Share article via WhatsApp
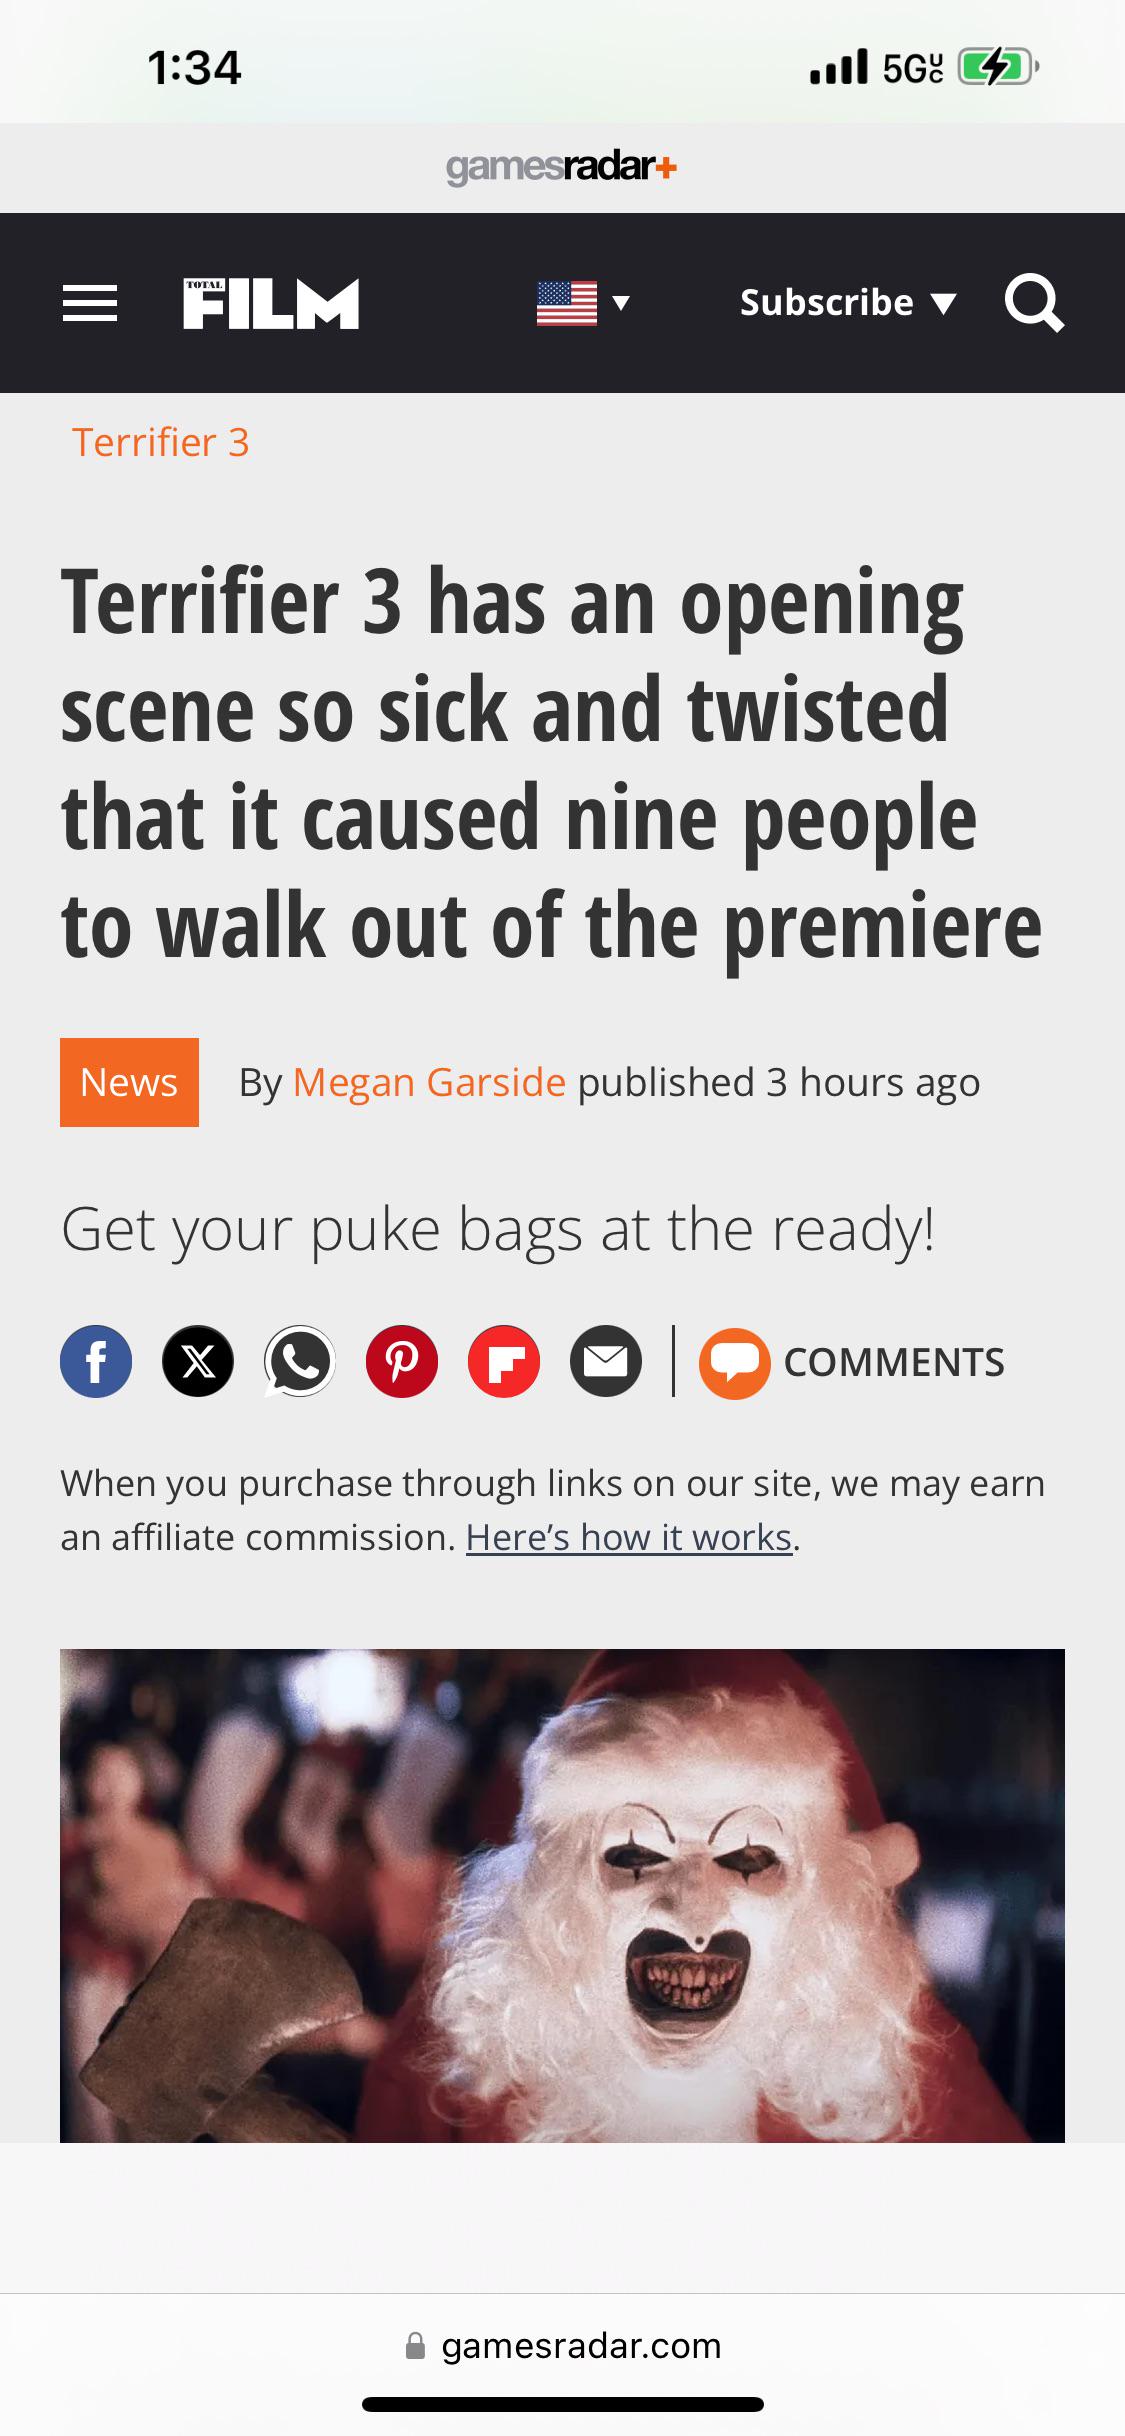 coord(300,1361)
